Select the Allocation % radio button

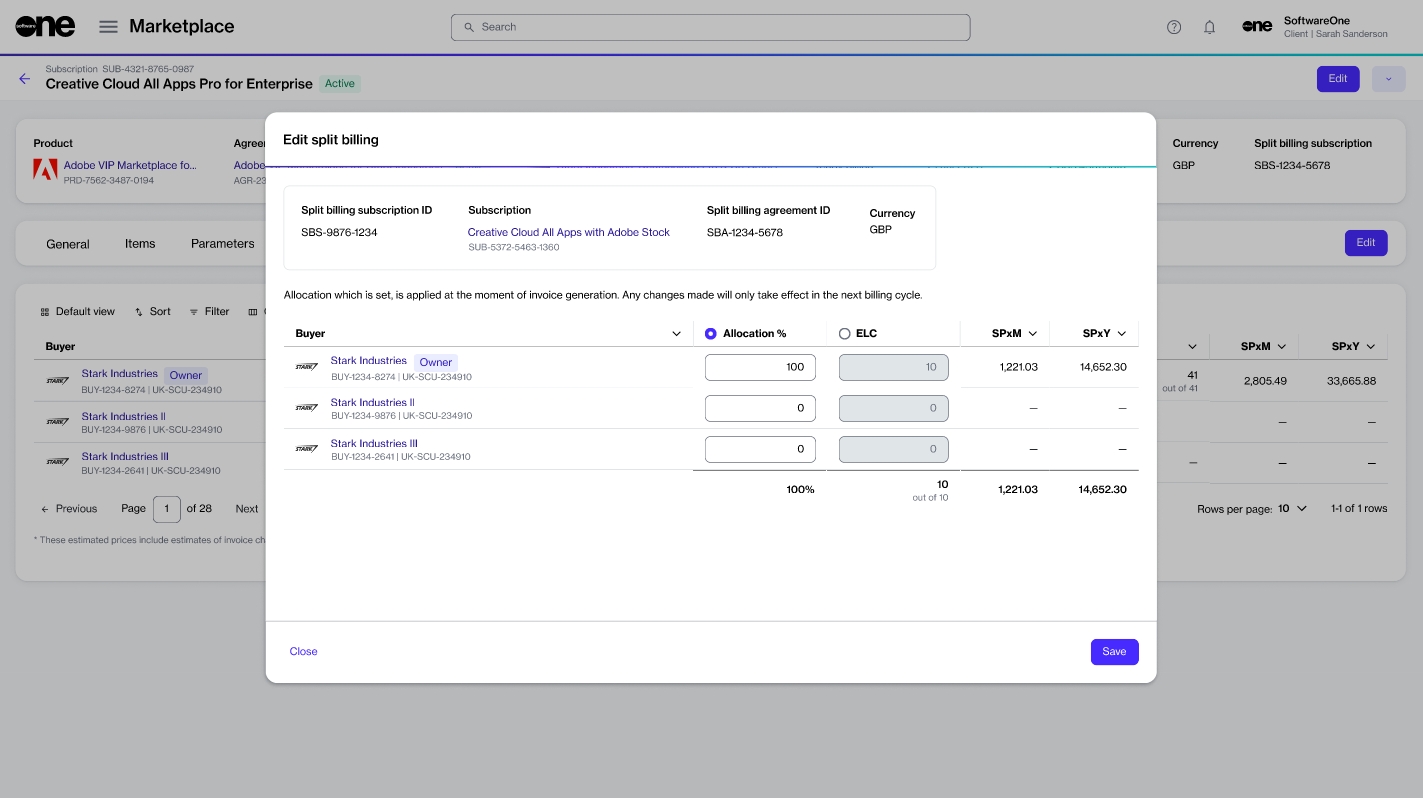pyautogui.click(x=711, y=334)
